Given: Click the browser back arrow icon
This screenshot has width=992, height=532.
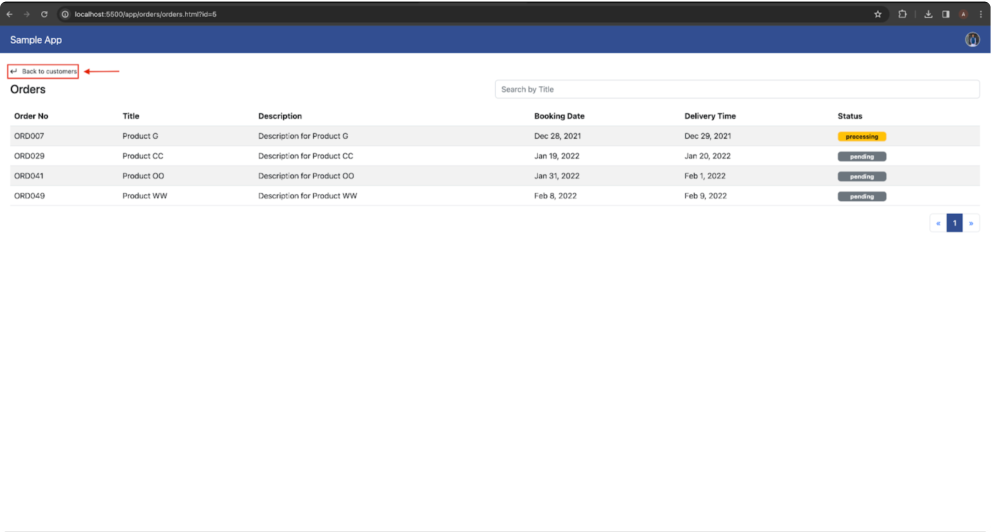Looking at the screenshot, I should point(9,14).
